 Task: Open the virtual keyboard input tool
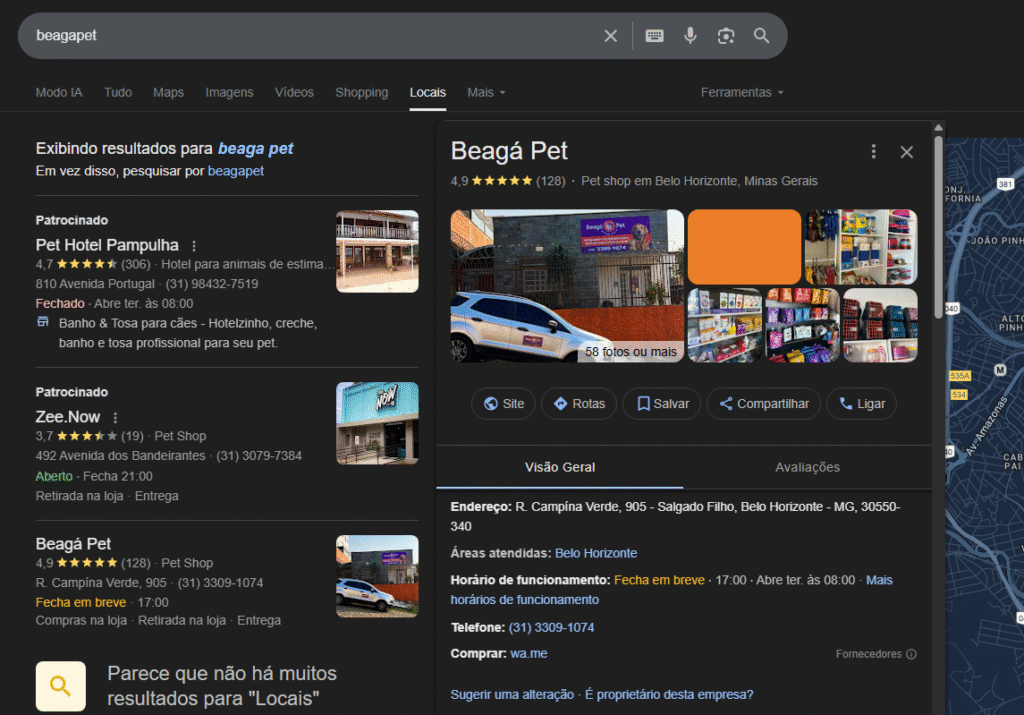[654, 36]
